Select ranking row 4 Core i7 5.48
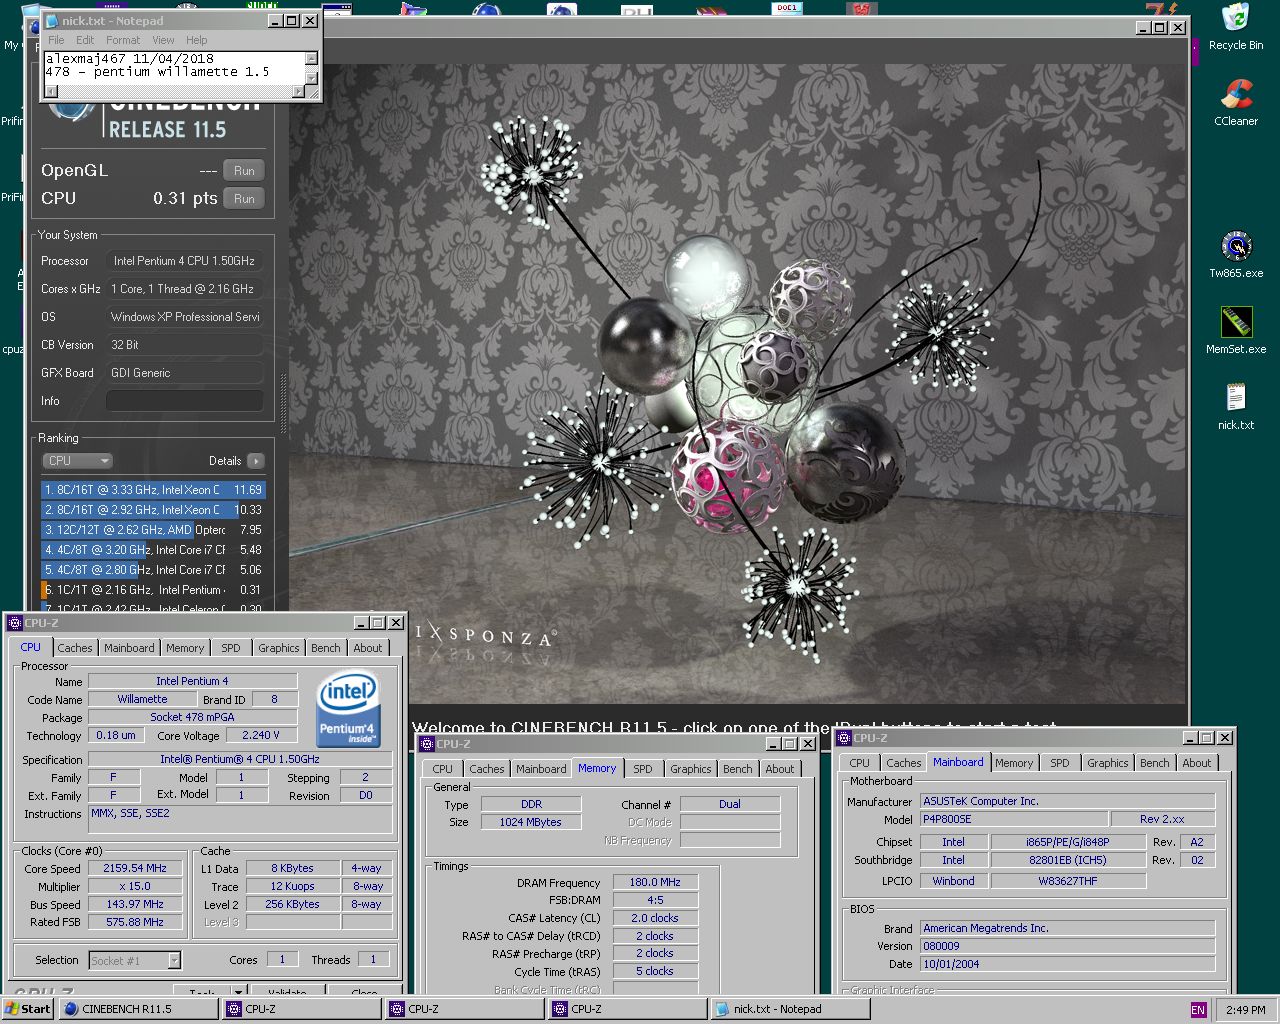The width and height of the screenshot is (1280, 1024). 153,550
